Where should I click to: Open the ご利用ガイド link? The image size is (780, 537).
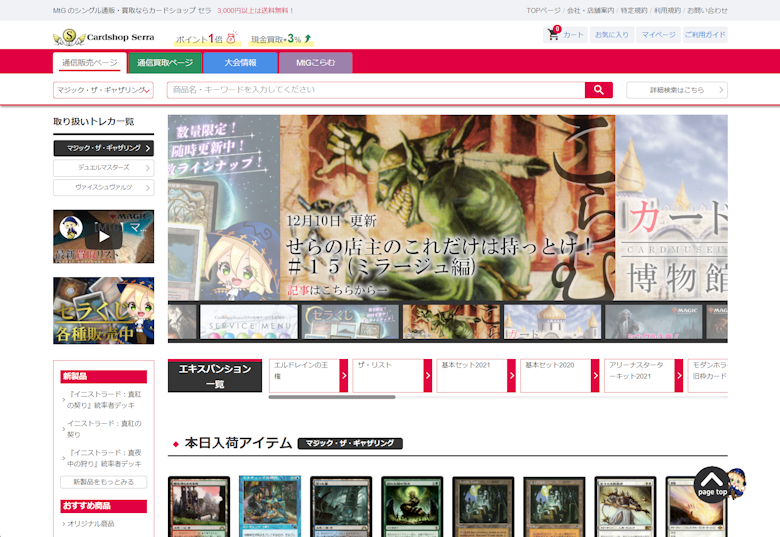point(705,35)
